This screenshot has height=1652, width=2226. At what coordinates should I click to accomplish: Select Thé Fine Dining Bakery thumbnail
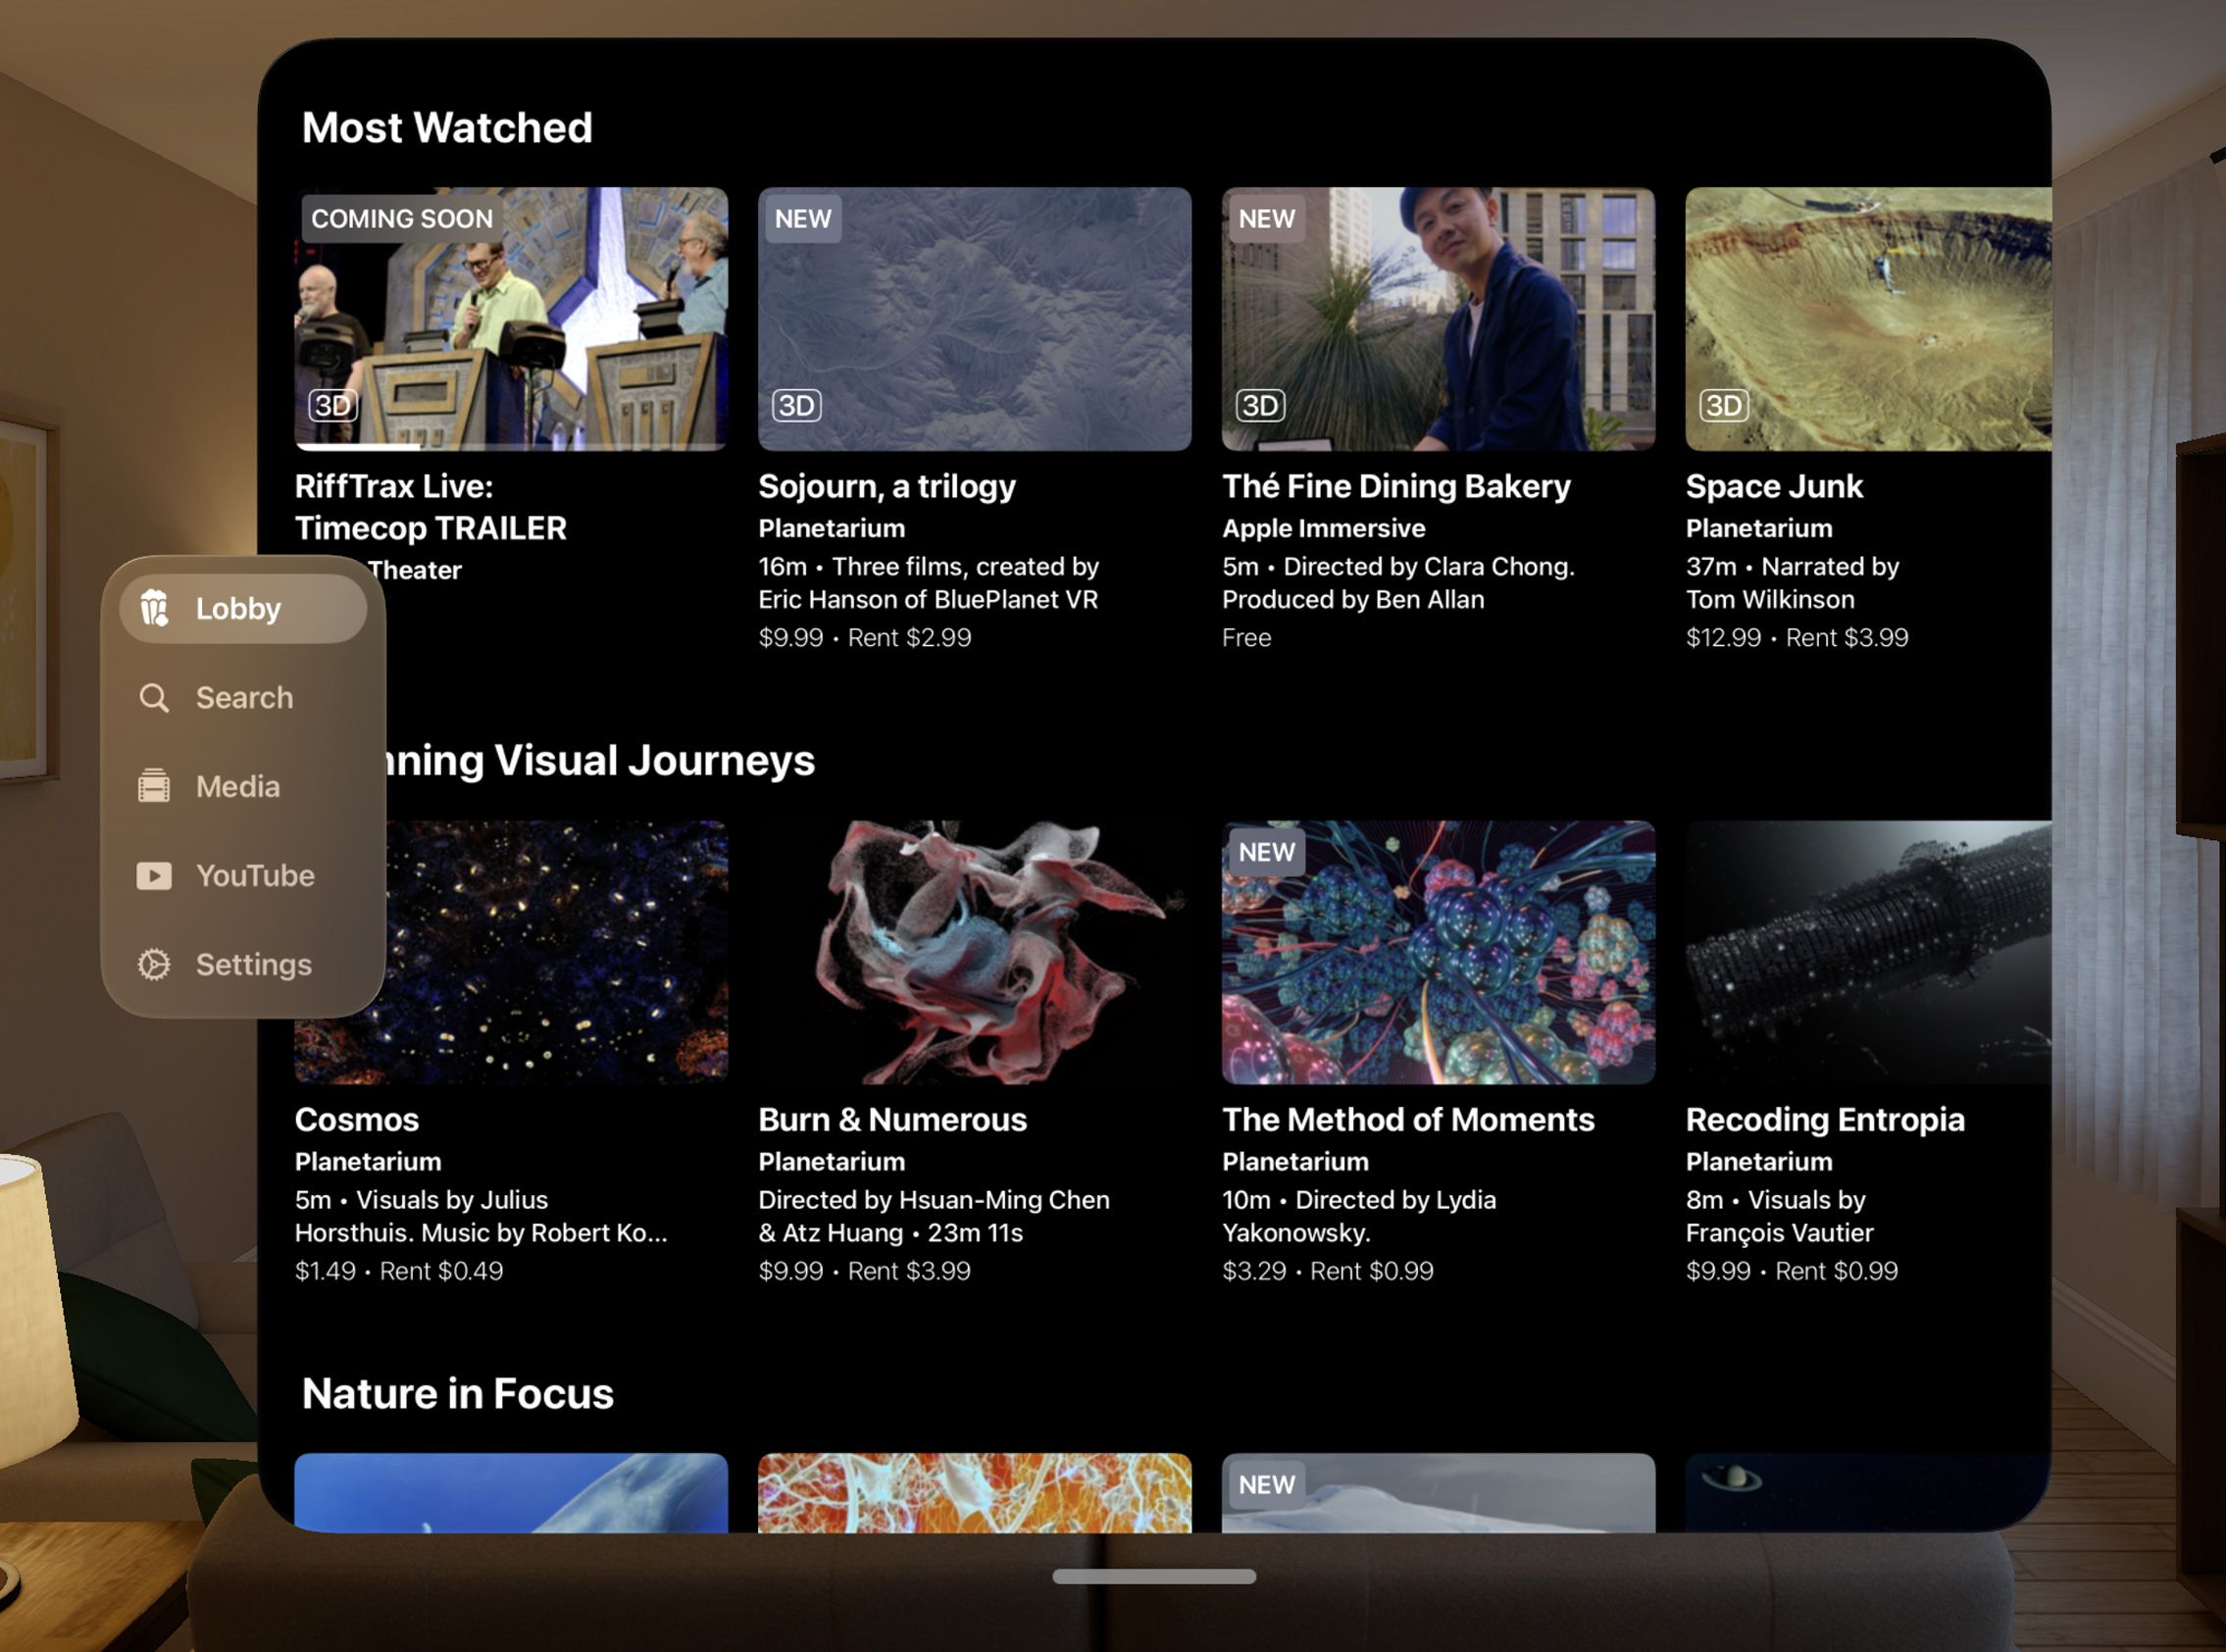tap(1439, 319)
